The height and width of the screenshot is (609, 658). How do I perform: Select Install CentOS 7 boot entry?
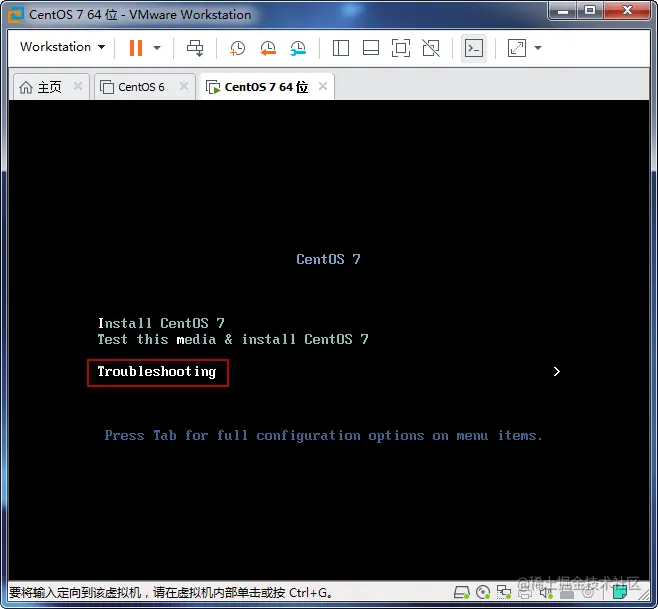coord(161,323)
